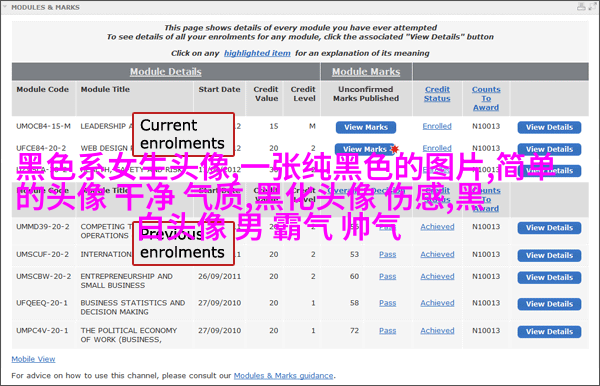600x386 pixels.
Task: Click Pass decision for UMSCUF-20-2
Action: [388, 254]
